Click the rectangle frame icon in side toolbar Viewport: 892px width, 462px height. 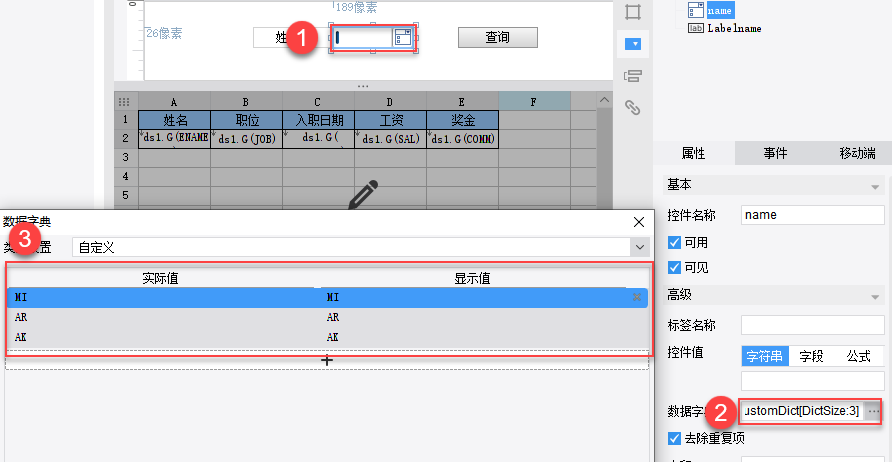tap(633, 12)
